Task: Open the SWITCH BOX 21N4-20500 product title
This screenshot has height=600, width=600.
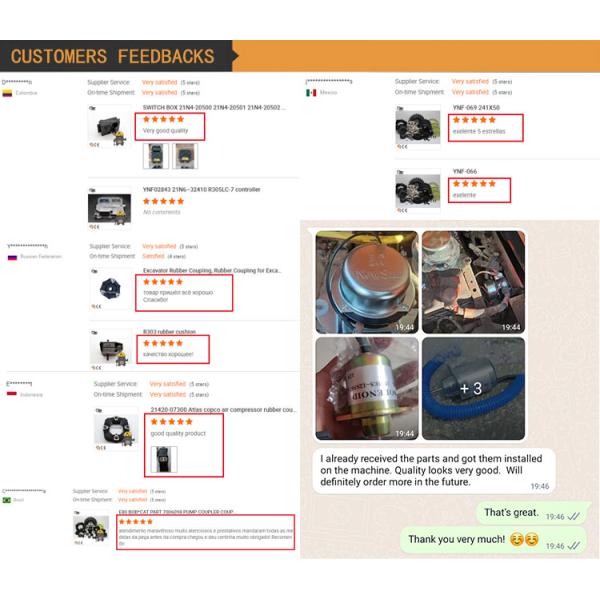Action: pos(214,108)
